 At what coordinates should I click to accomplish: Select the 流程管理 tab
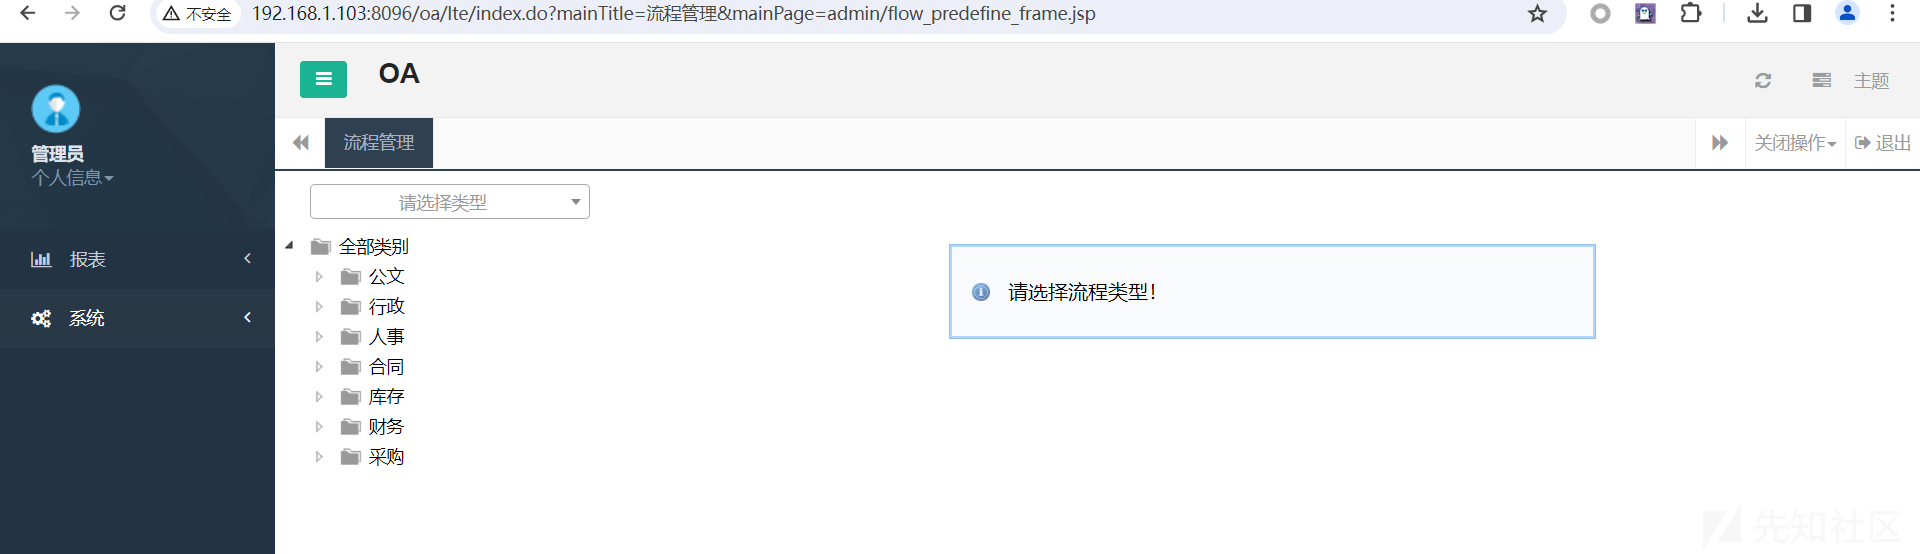(379, 143)
